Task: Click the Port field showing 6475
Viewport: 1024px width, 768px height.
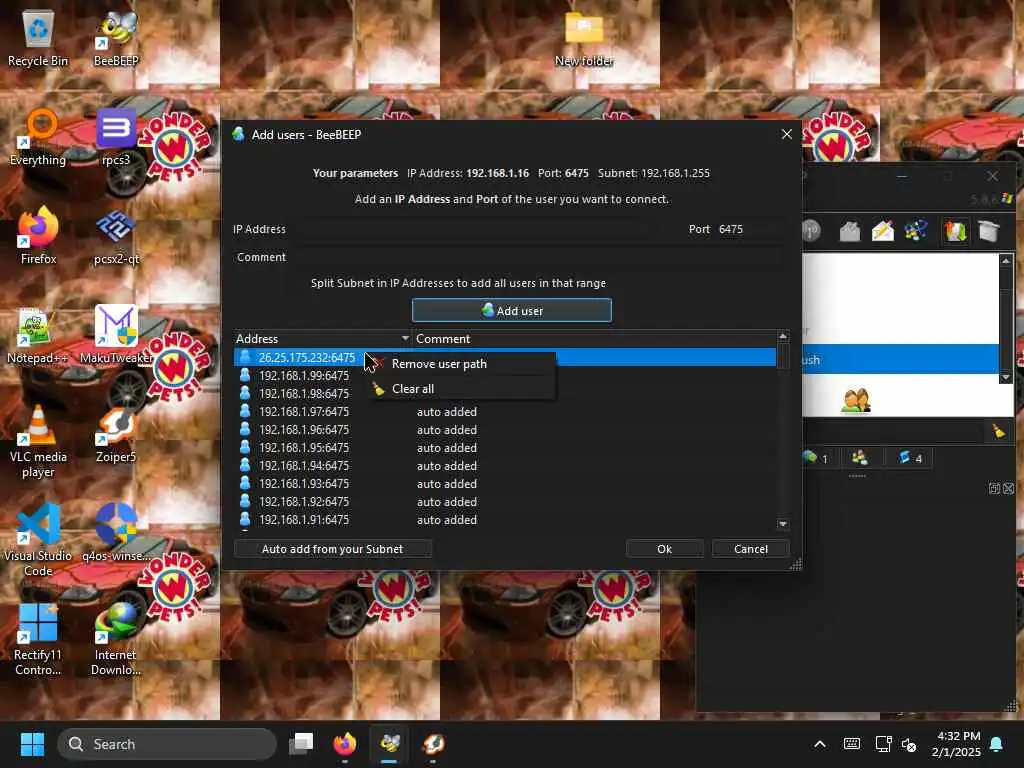Action: coord(750,229)
